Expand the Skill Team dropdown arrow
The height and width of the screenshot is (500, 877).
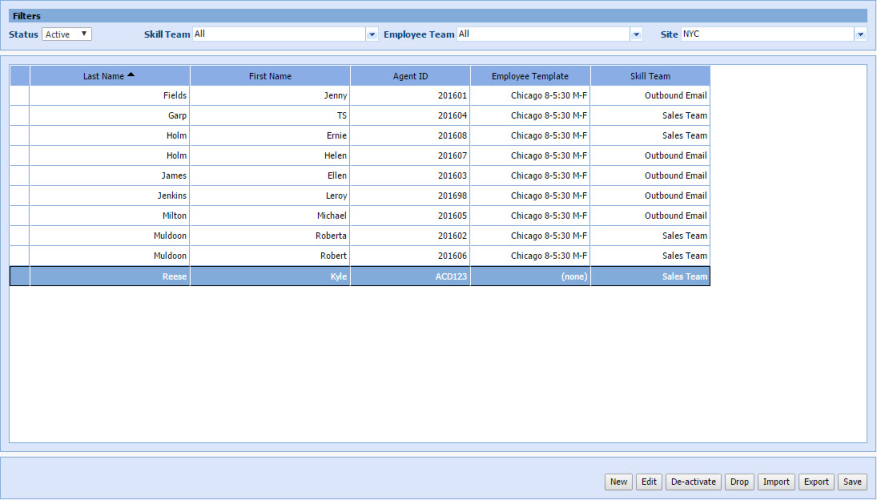click(x=372, y=34)
